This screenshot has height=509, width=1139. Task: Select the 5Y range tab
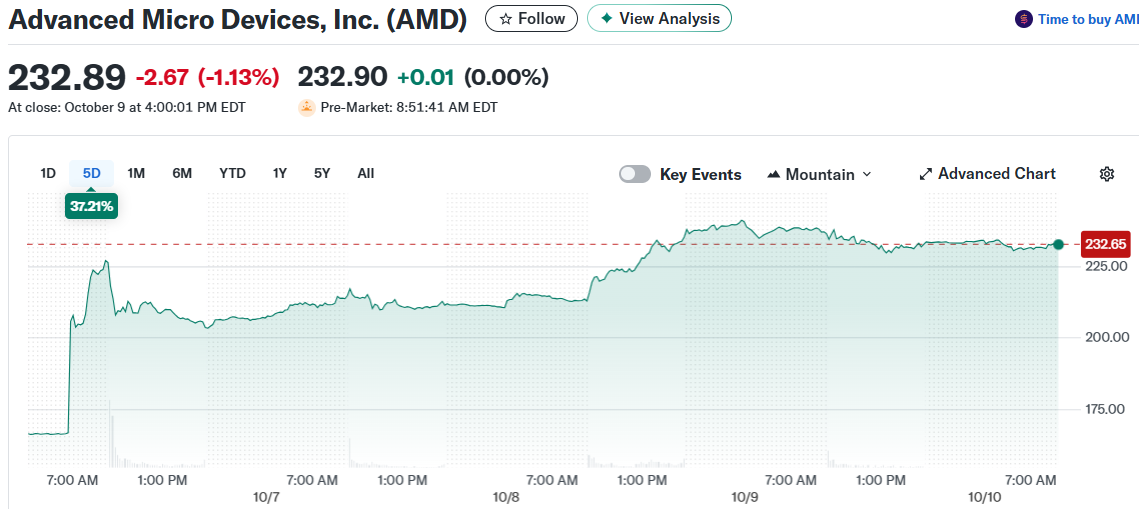322,173
